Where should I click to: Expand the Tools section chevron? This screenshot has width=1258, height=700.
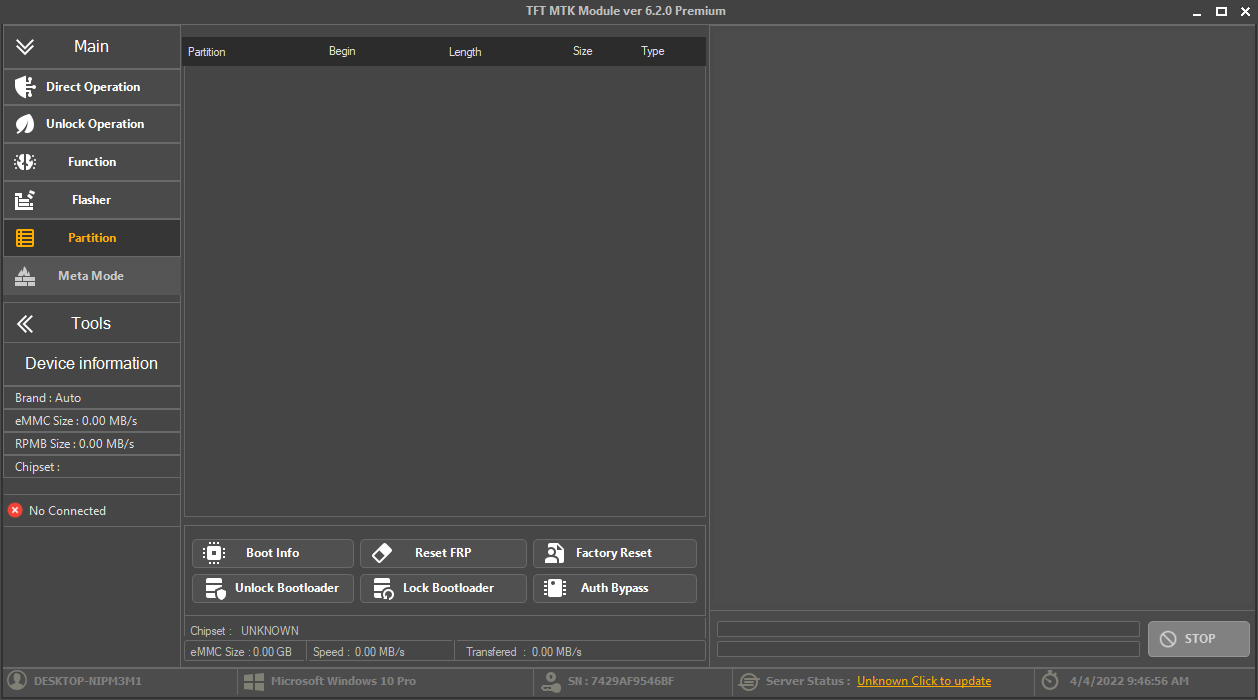tap(24, 322)
